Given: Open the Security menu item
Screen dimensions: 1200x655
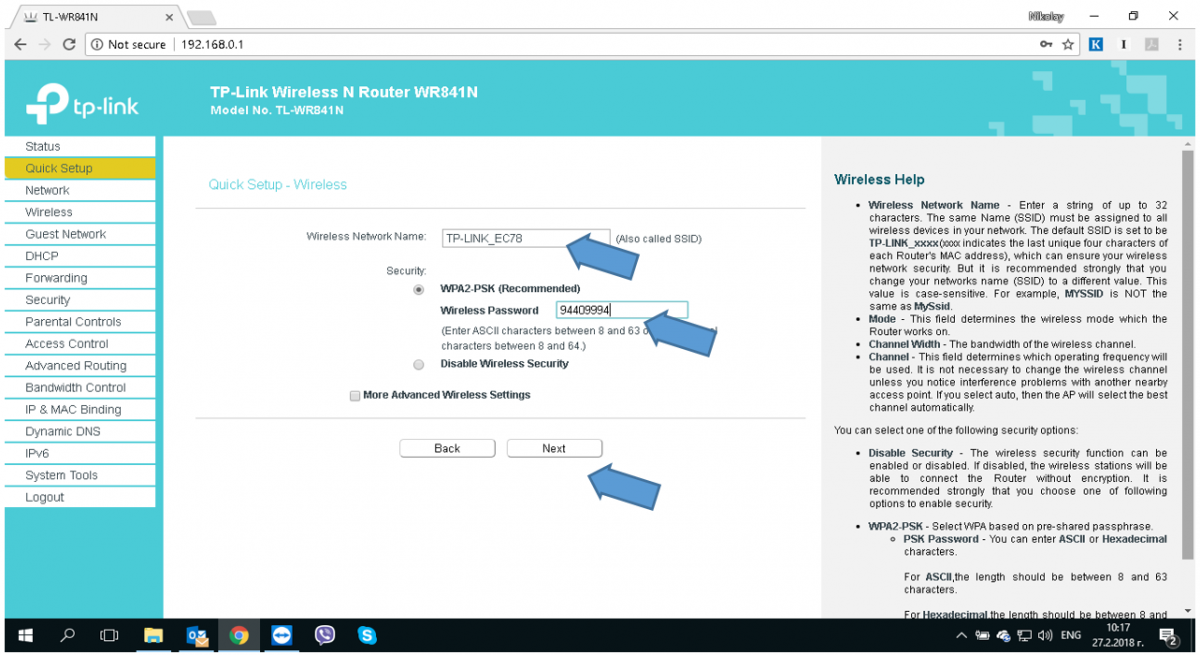Looking at the screenshot, I should (x=80, y=300).
